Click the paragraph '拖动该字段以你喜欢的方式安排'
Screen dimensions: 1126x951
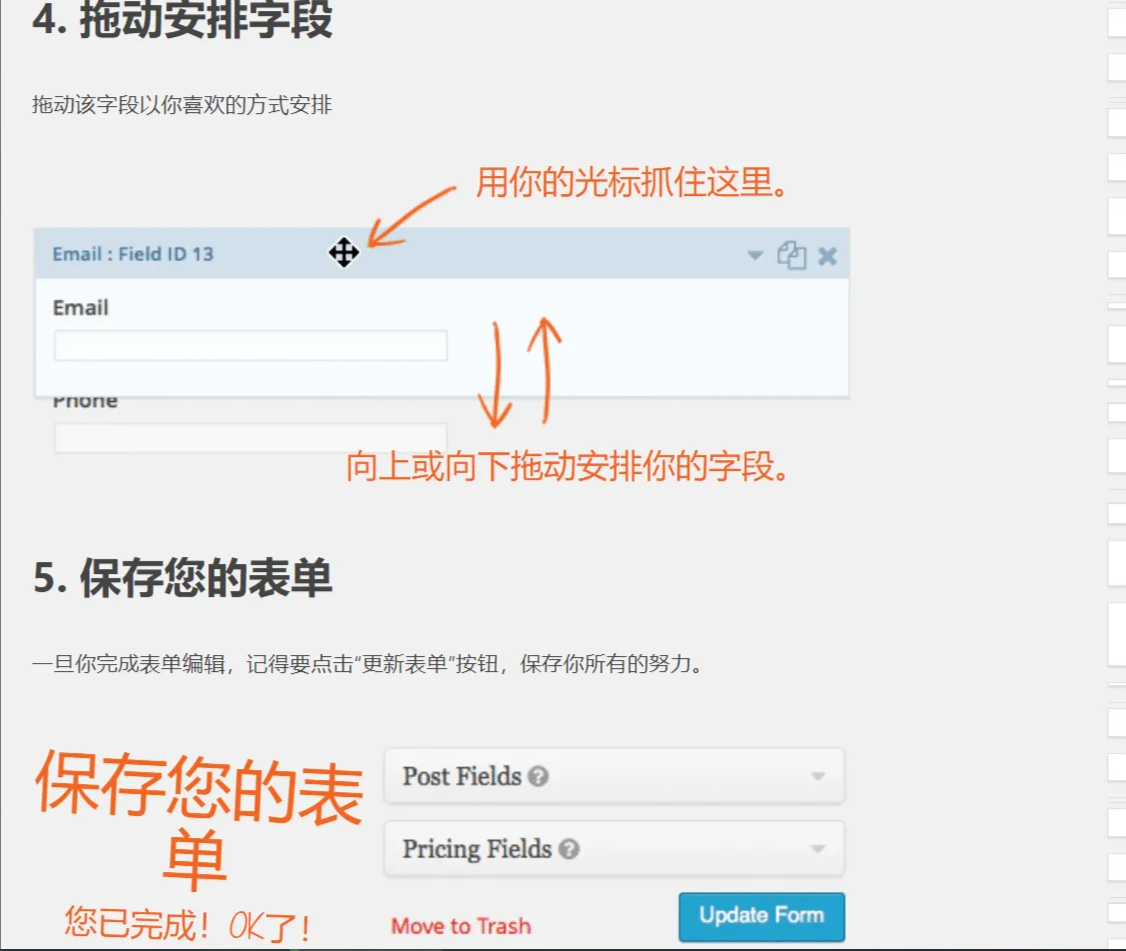click(x=182, y=105)
